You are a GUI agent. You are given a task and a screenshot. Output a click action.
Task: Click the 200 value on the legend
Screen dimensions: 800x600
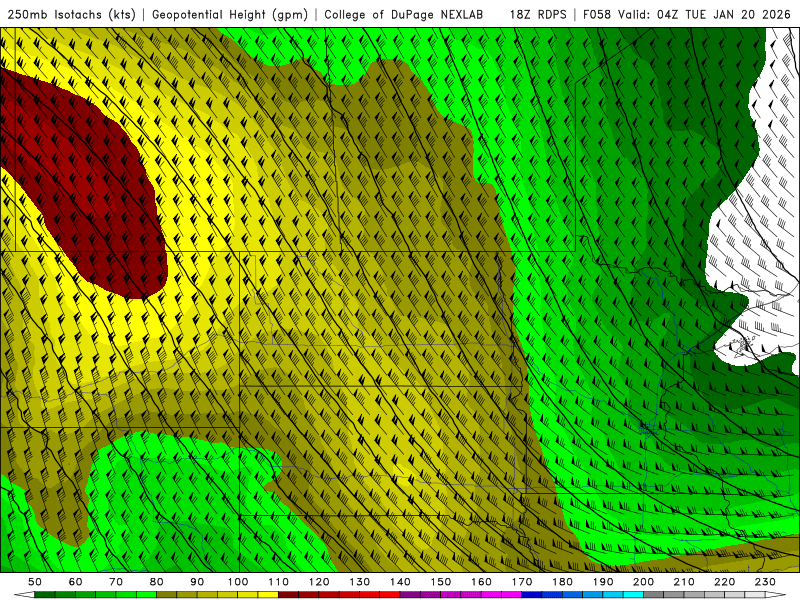pos(643,582)
